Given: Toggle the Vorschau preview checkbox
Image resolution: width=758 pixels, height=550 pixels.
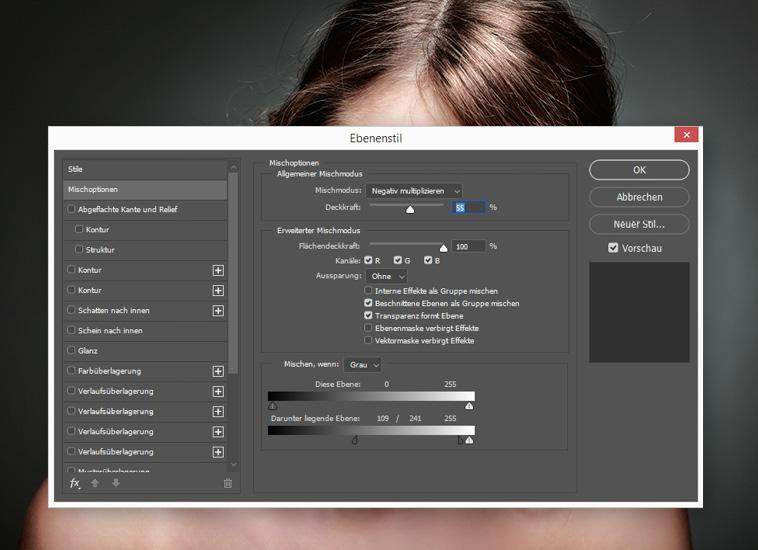Looking at the screenshot, I should 613,248.
